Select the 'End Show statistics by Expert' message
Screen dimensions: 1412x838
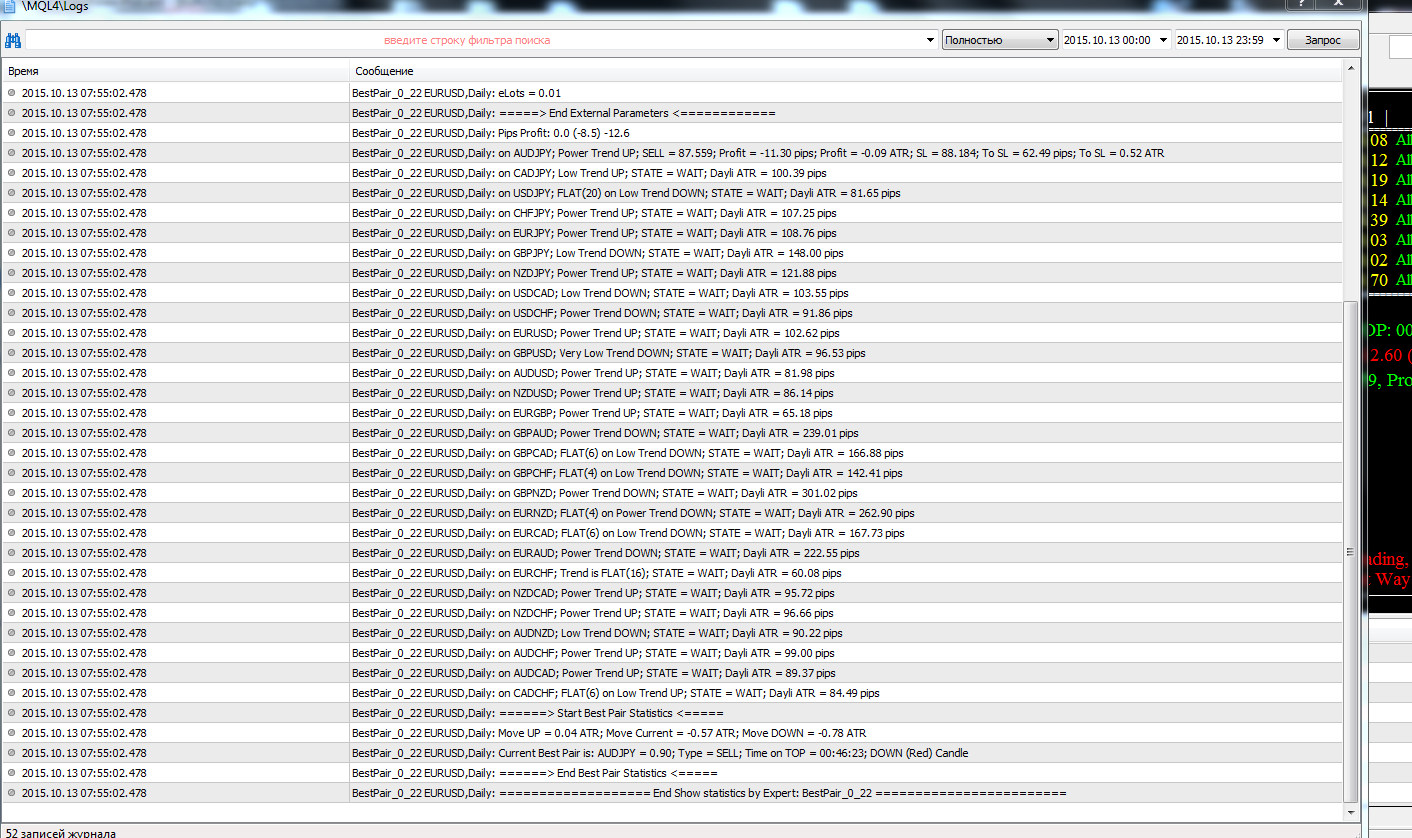click(x=672, y=793)
